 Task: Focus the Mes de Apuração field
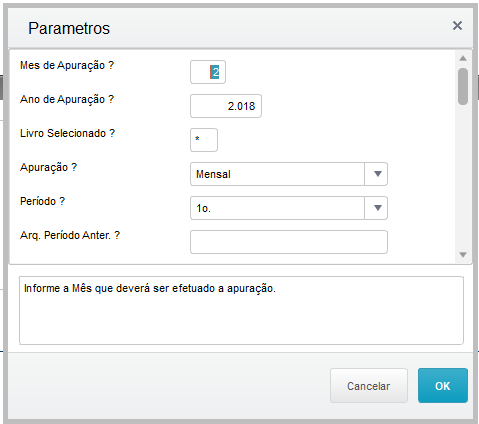coord(208,72)
